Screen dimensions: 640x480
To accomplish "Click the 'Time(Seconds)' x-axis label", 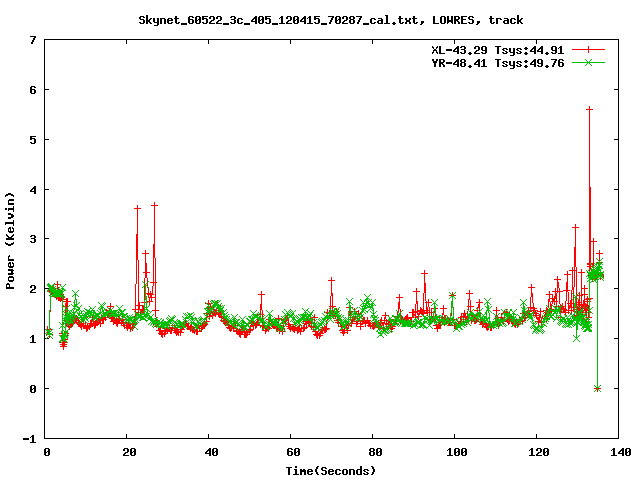I will point(331,471).
